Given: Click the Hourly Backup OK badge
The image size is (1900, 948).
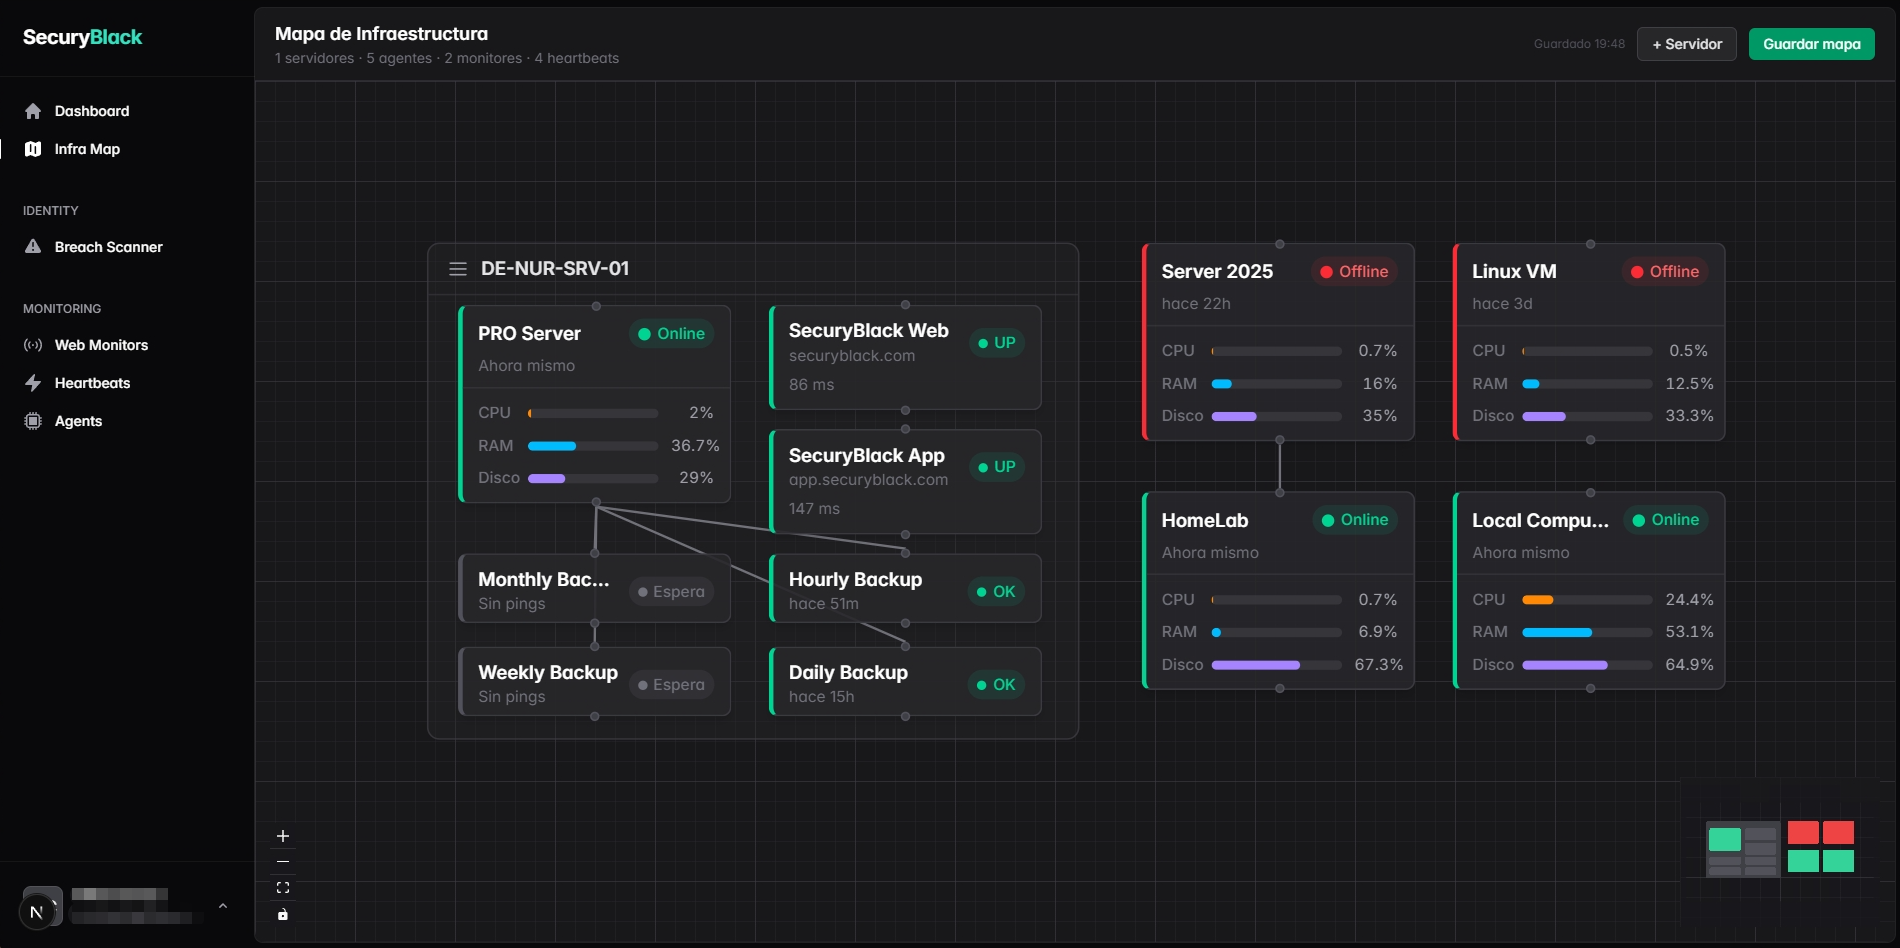Looking at the screenshot, I should (997, 592).
